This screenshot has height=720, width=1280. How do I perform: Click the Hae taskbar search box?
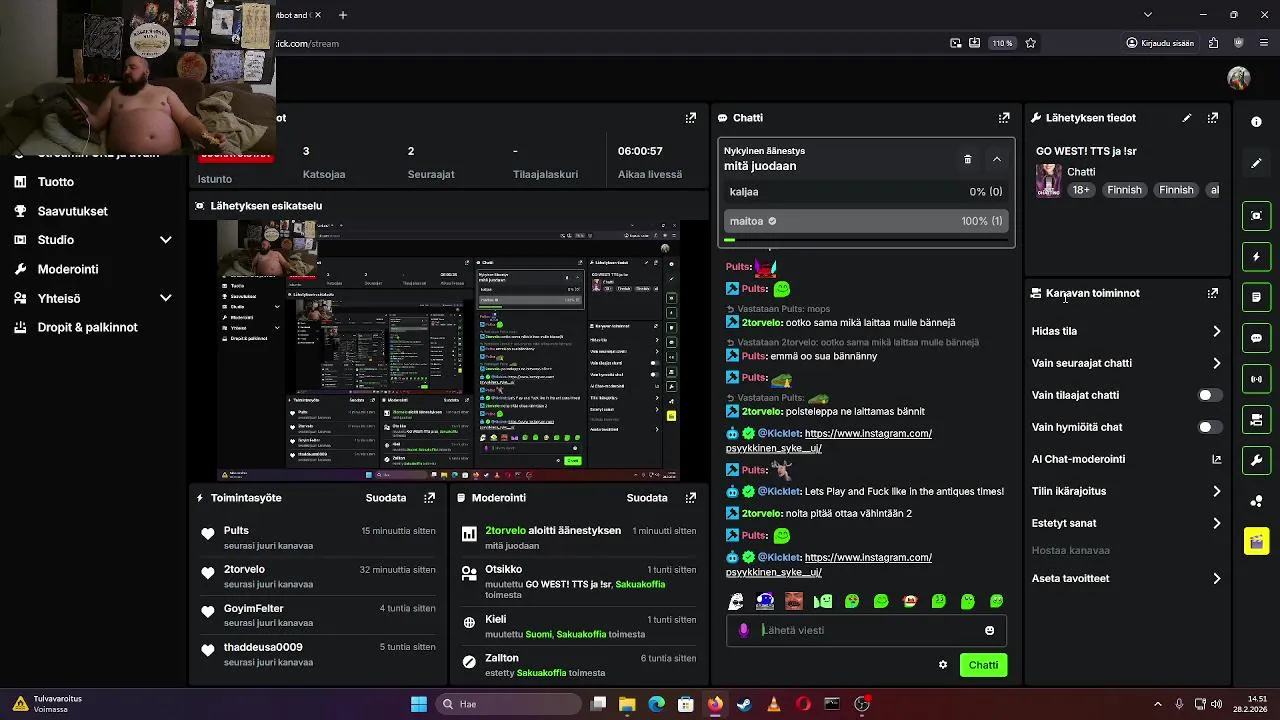[508, 704]
